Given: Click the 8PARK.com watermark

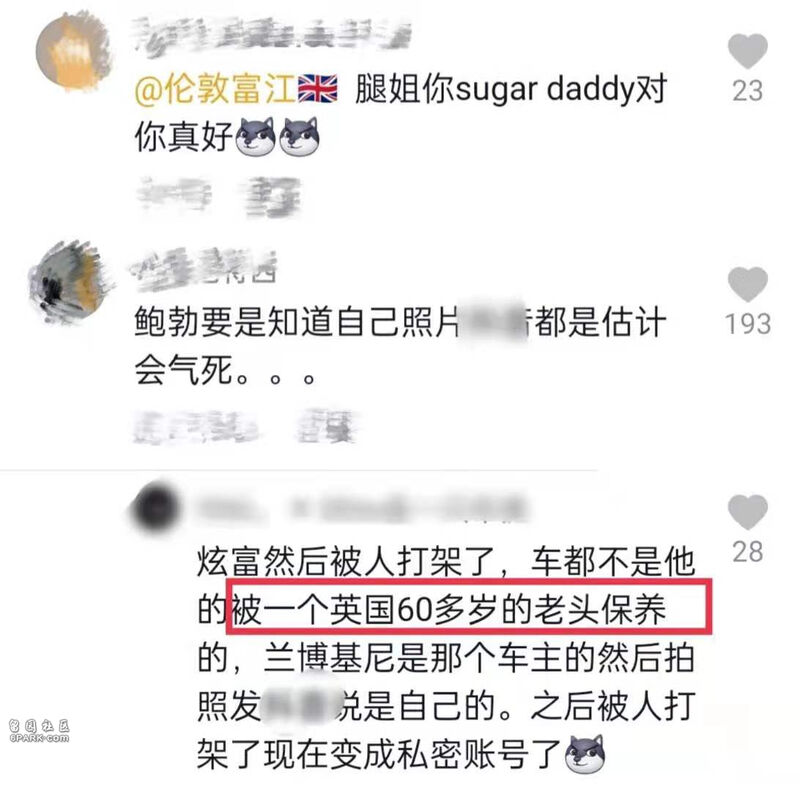Looking at the screenshot, I should pyautogui.click(x=39, y=731).
